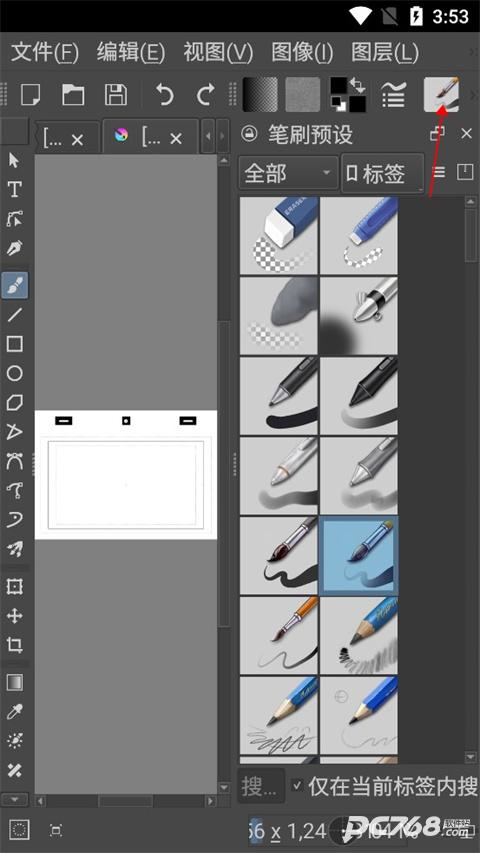The height and width of the screenshot is (853, 480).
Task: Click the Save document icon
Action: (x=115, y=95)
